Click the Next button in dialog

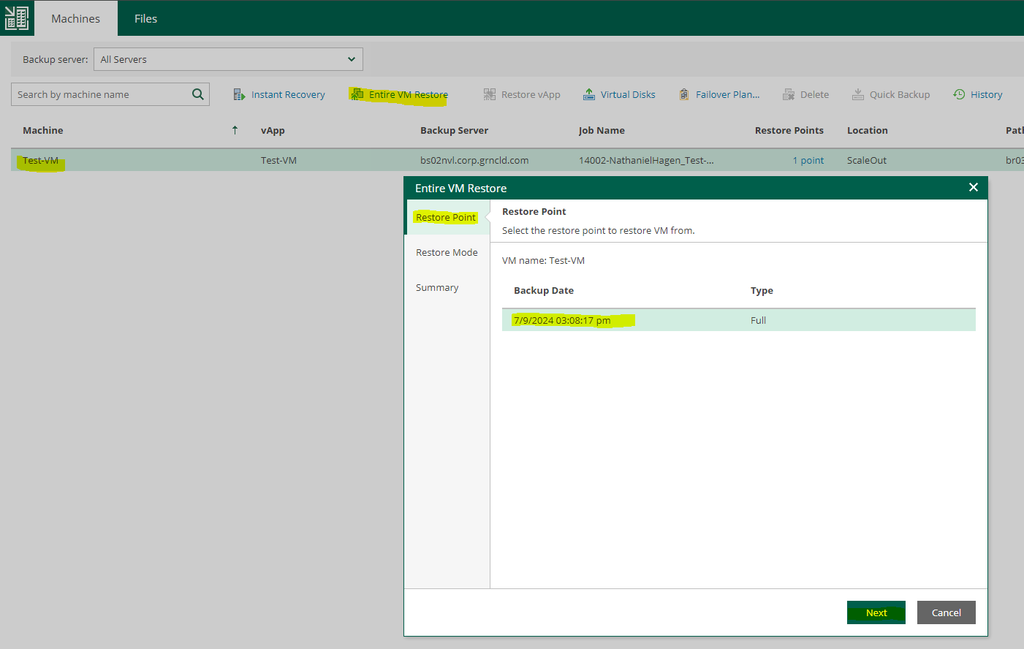[x=876, y=613]
